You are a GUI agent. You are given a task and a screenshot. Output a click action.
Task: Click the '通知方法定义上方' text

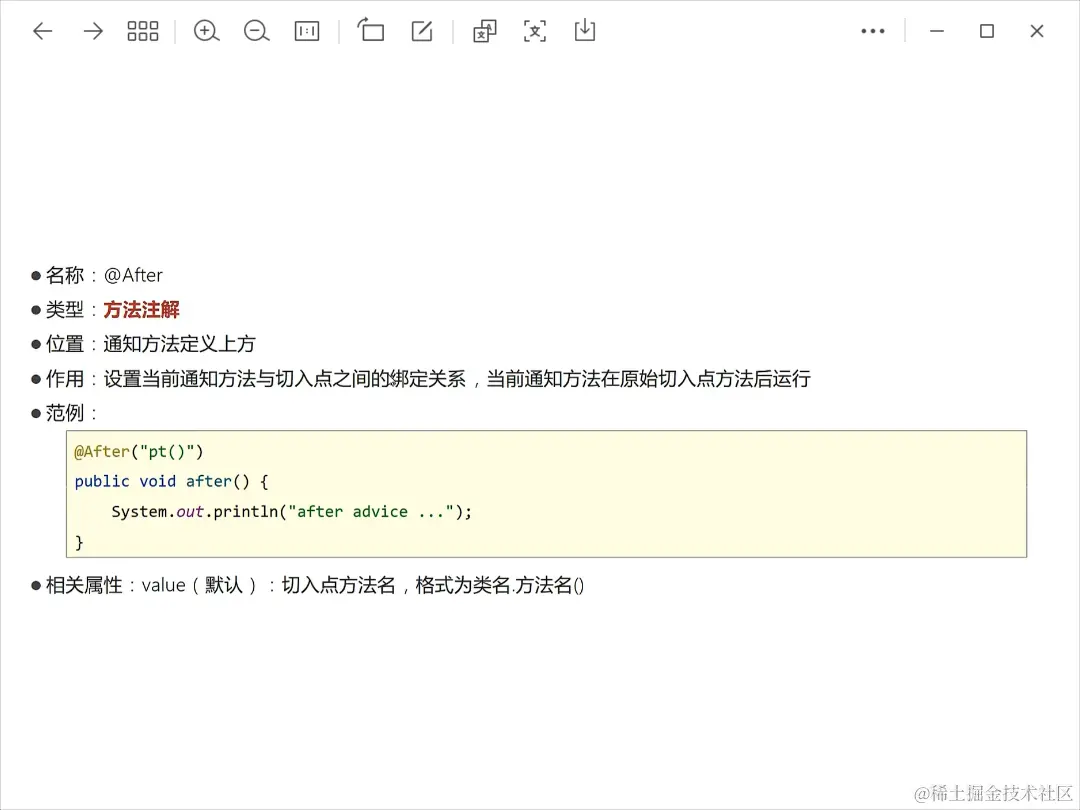(179, 344)
